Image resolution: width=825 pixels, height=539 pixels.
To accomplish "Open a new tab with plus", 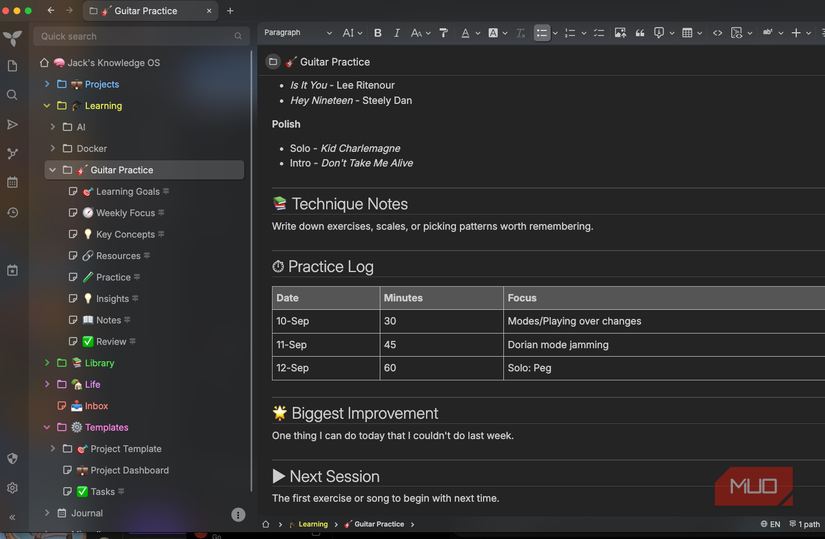I will pyautogui.click(x=230, y=11).
